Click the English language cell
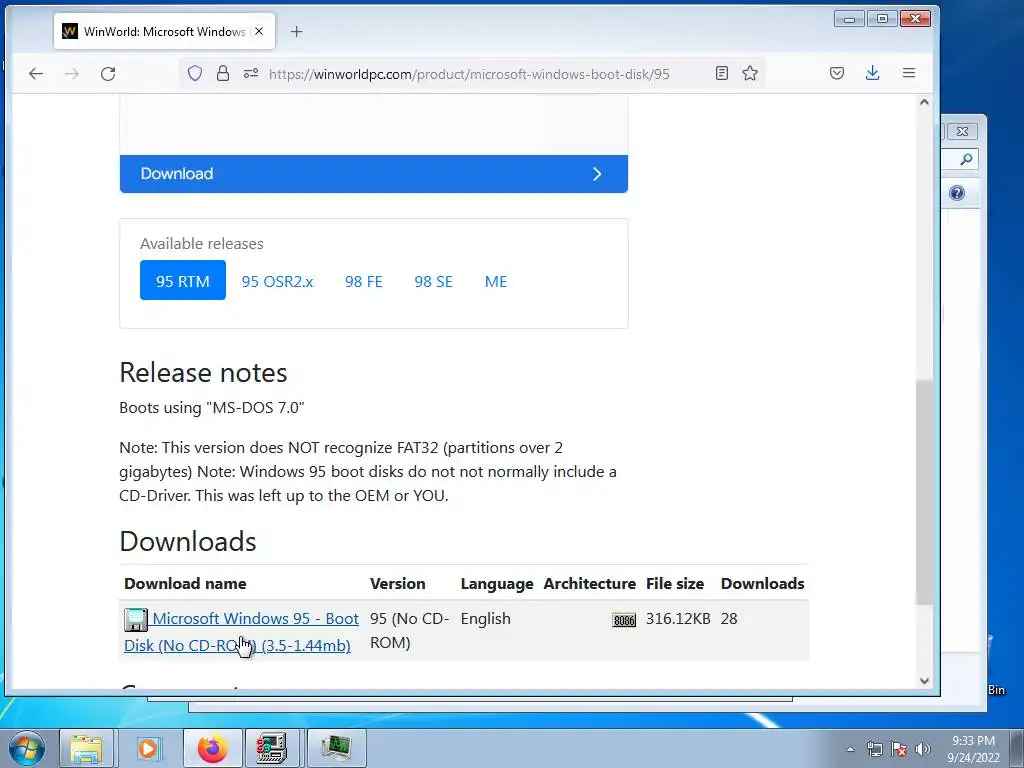This screenshot has width=1024, height=768. click(x=486, y=618)
